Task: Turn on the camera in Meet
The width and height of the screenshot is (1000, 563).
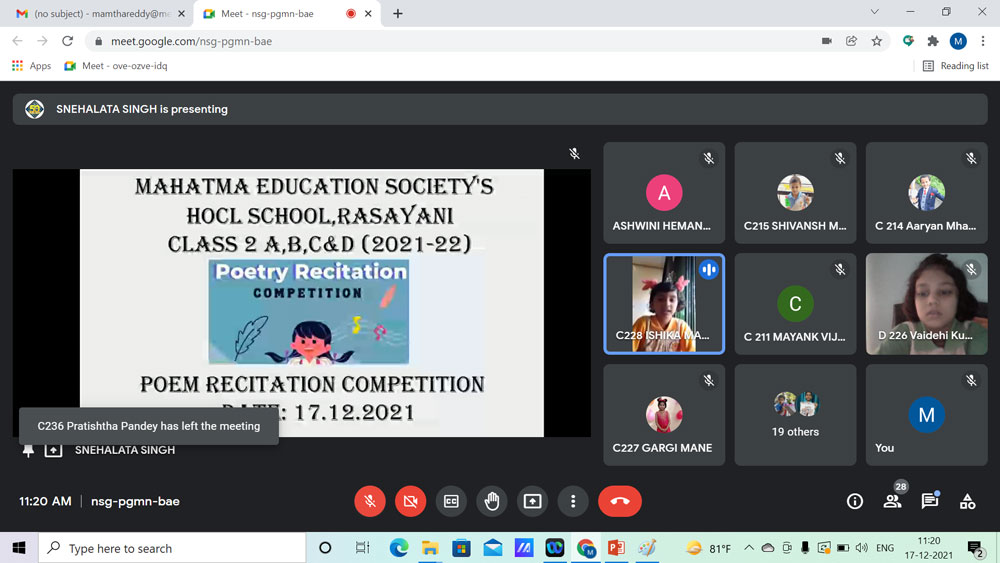Action: 410,501
